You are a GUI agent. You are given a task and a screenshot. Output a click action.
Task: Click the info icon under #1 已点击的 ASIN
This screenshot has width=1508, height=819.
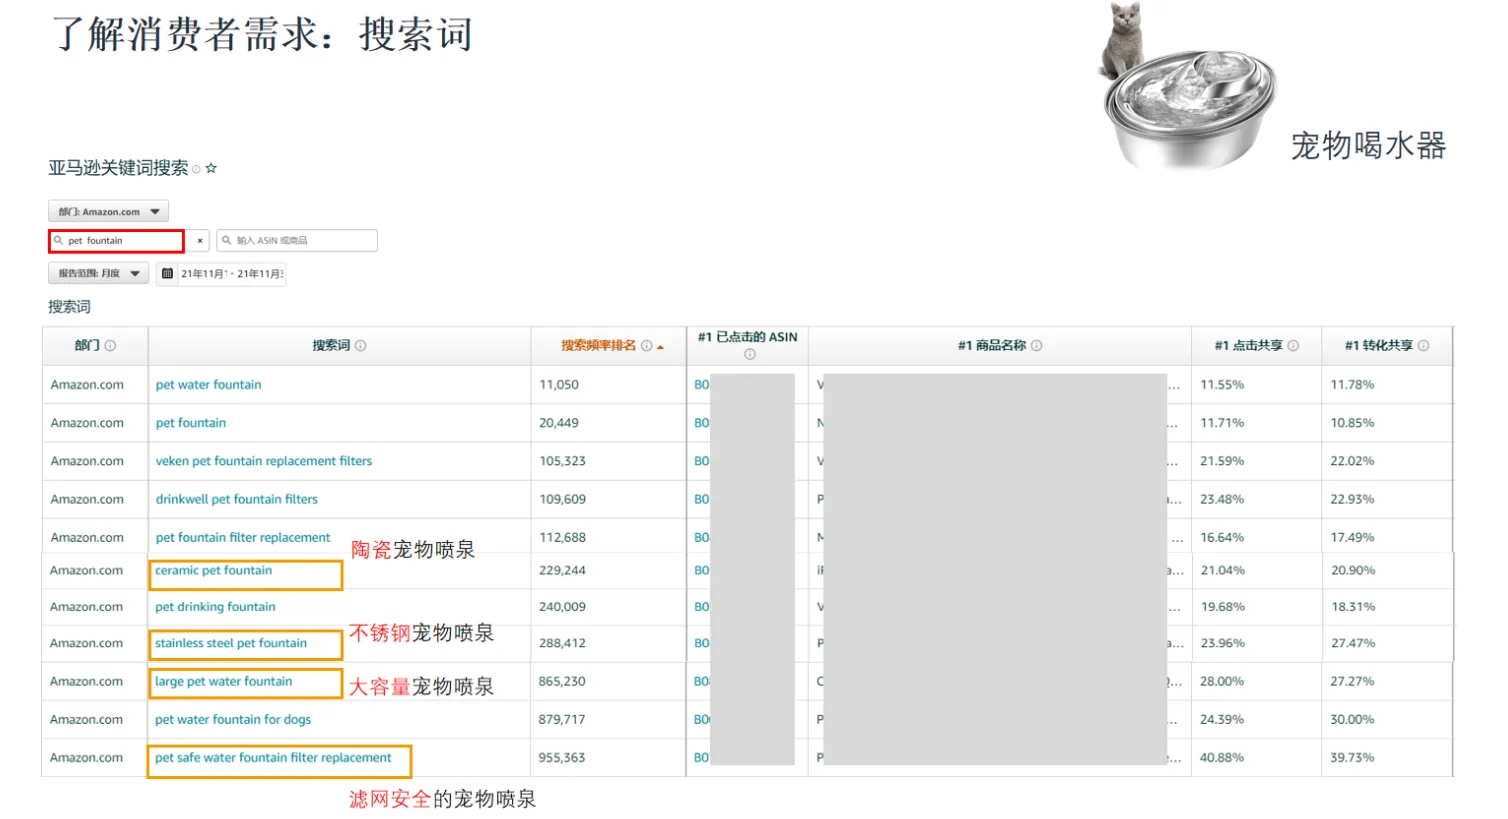(748, 353)
